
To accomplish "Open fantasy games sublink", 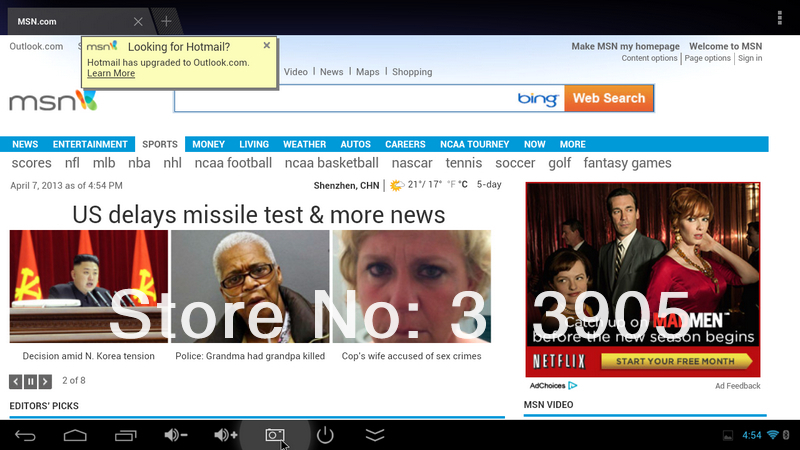I will point(628,163).
